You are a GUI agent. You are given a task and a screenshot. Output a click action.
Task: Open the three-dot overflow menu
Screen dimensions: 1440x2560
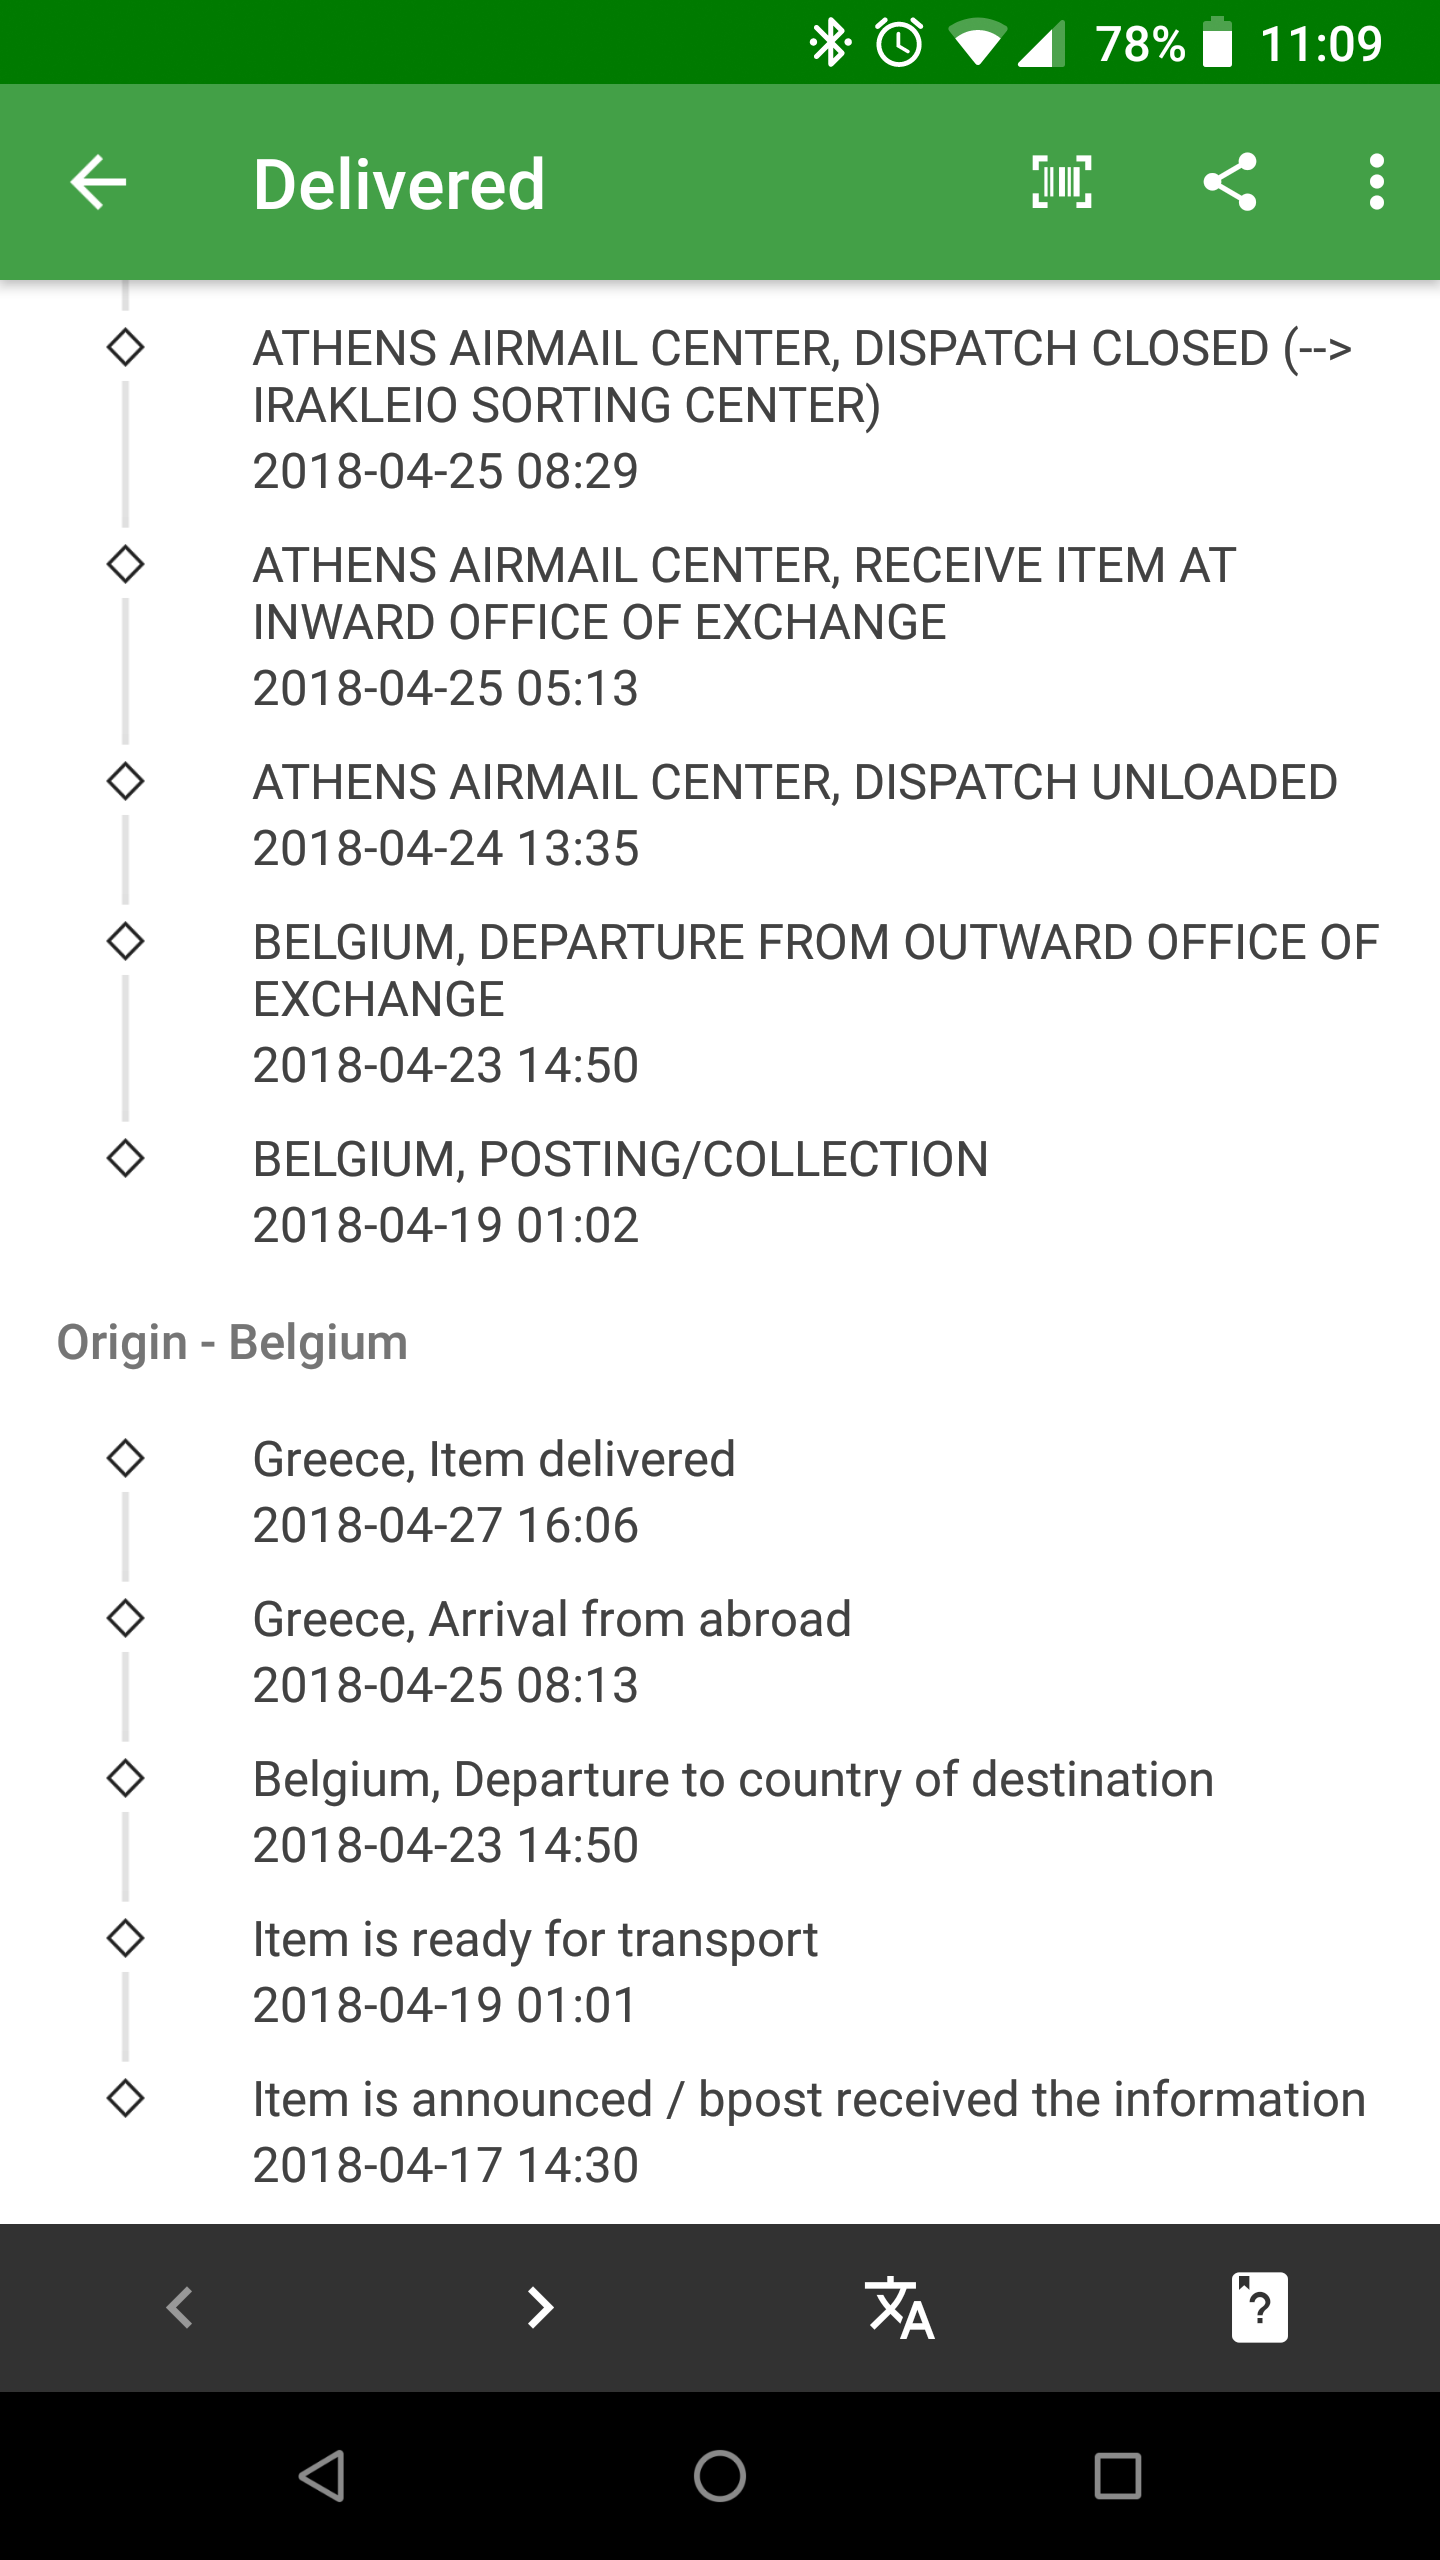[x=1377, y=182]
